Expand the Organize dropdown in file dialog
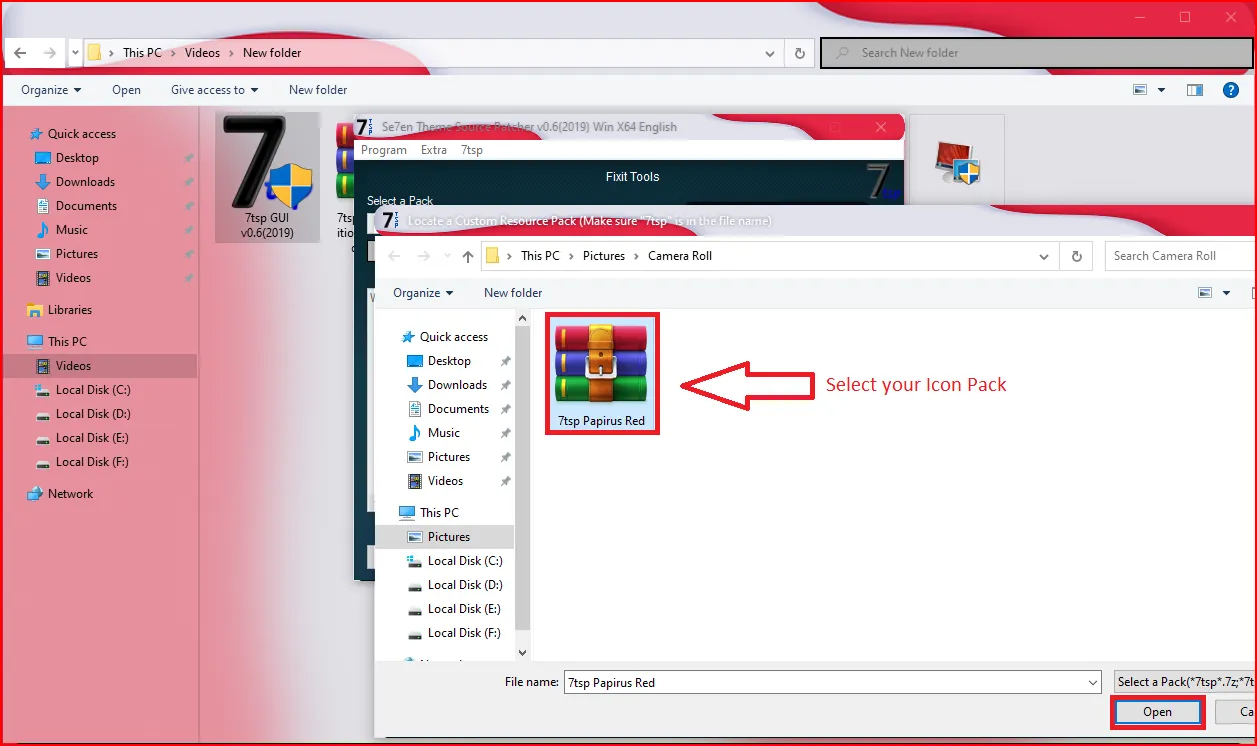1257x746 pixels. click(x=423, y=293)
